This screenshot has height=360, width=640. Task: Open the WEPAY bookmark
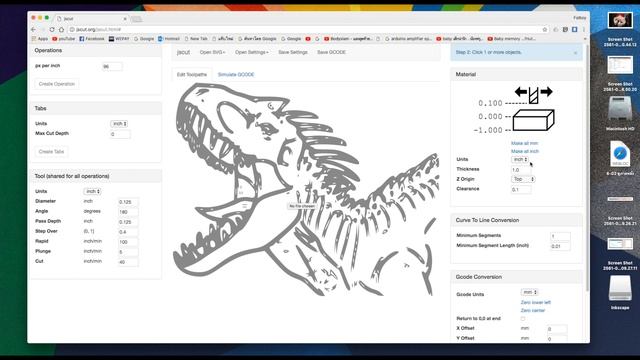click(119, 39)
